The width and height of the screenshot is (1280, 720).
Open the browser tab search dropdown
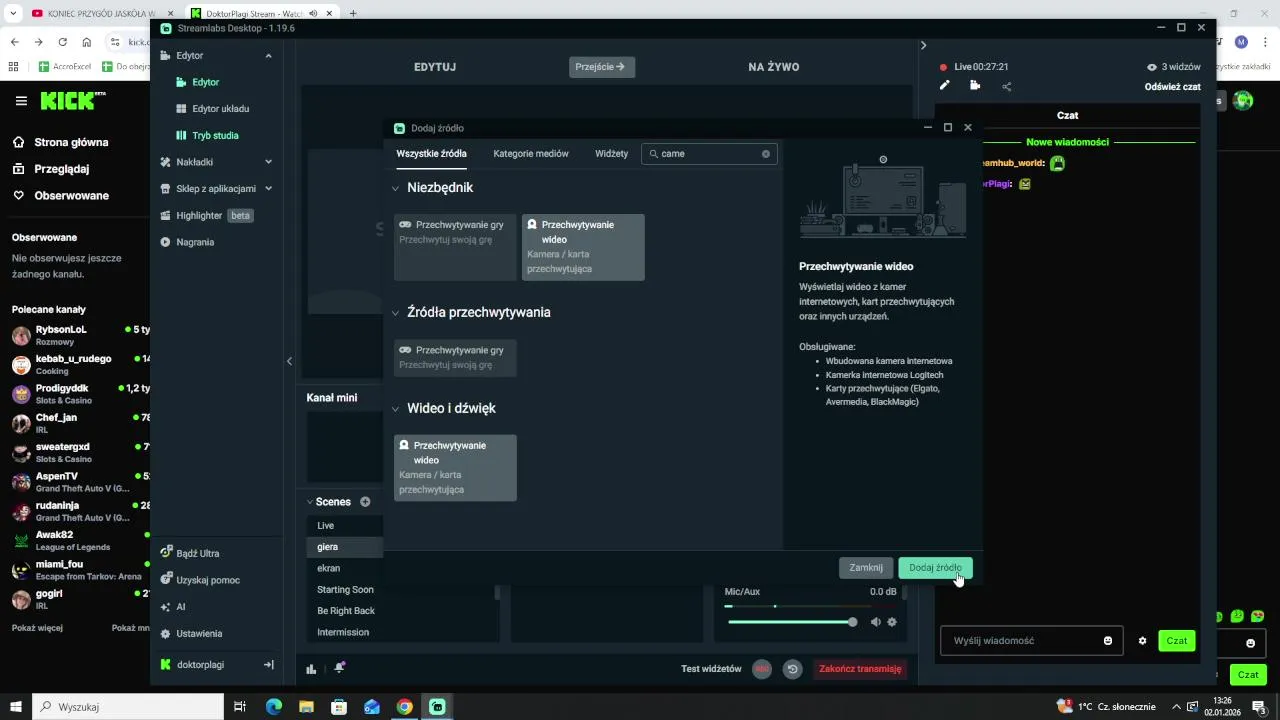tap(13, 14)
